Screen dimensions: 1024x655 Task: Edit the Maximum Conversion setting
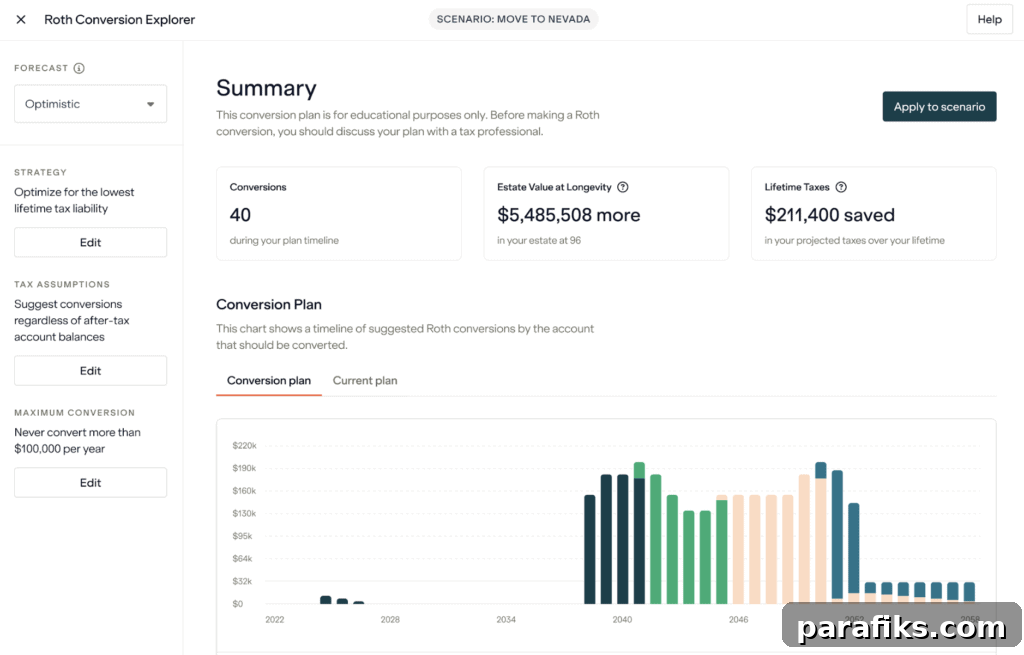pyautogui.click(x=90, y=483)
